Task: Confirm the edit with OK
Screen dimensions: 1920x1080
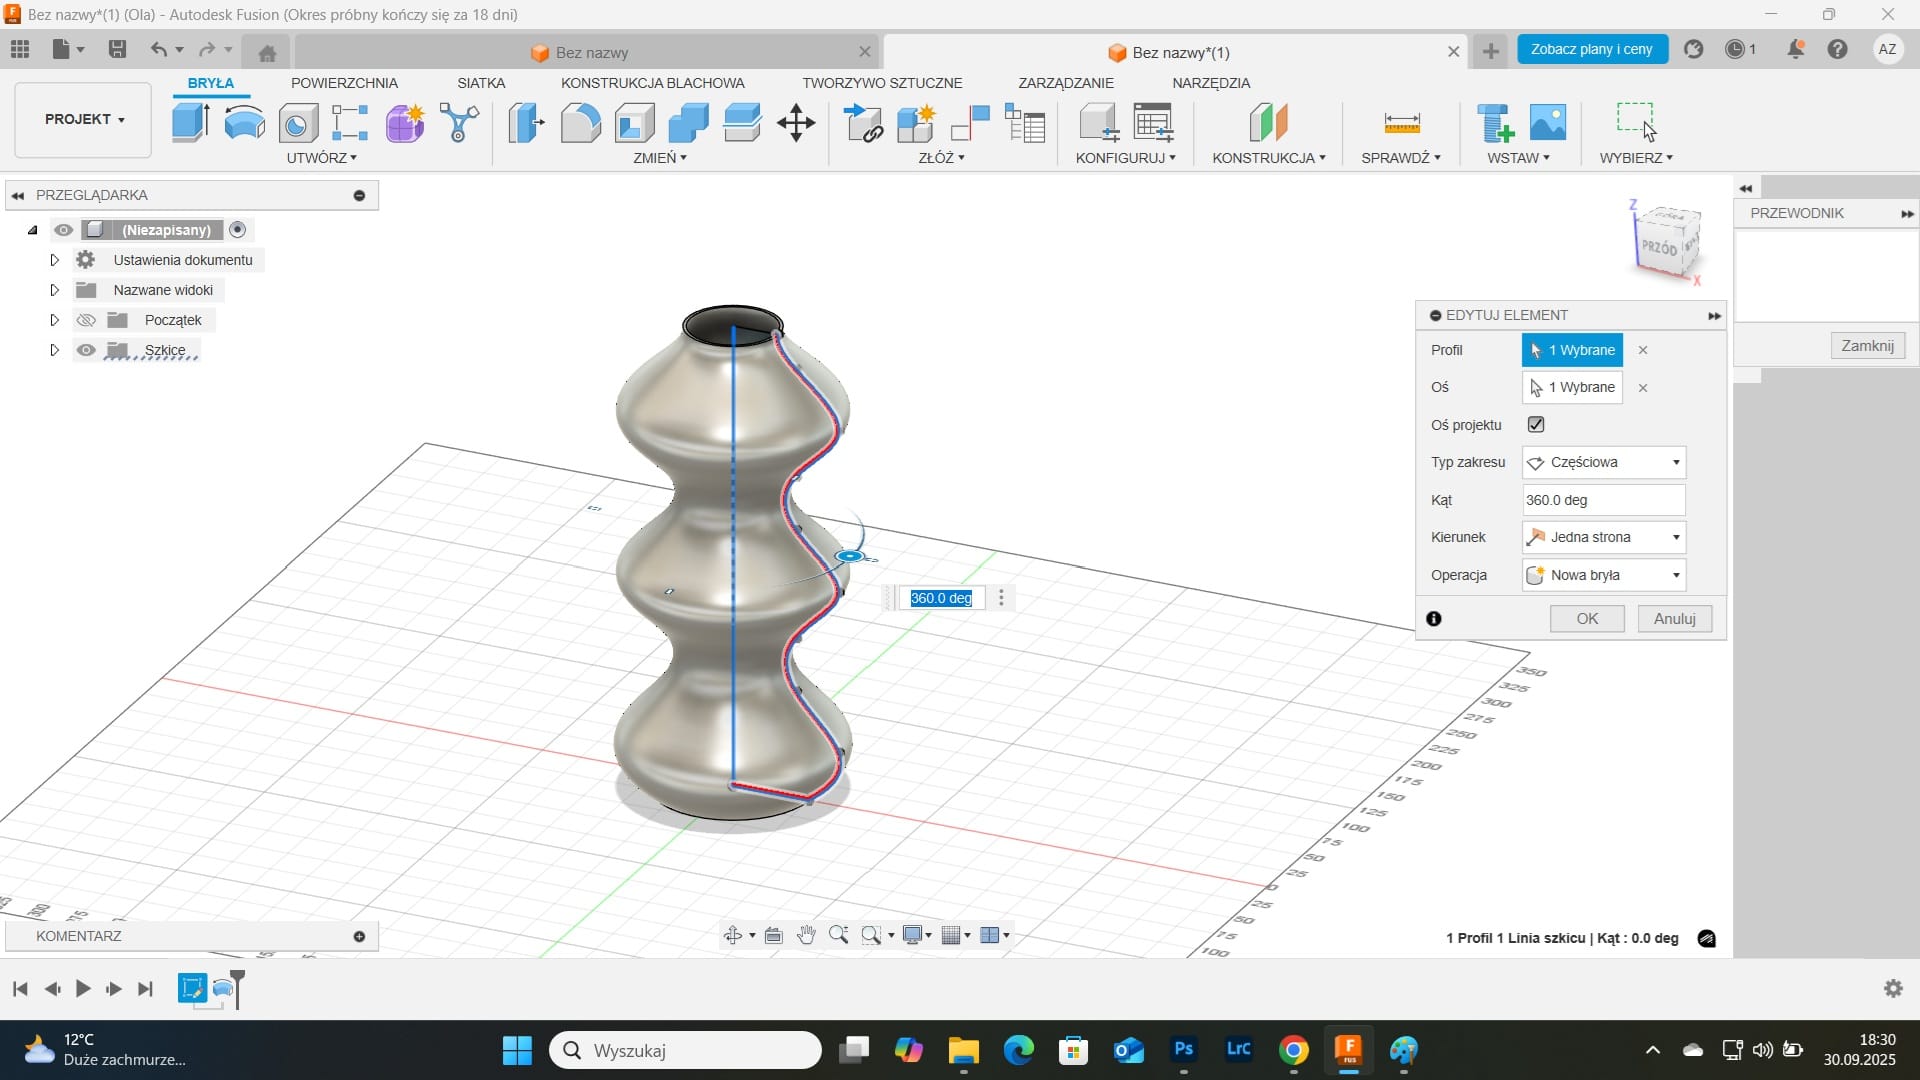Action: coord(1587,619)
